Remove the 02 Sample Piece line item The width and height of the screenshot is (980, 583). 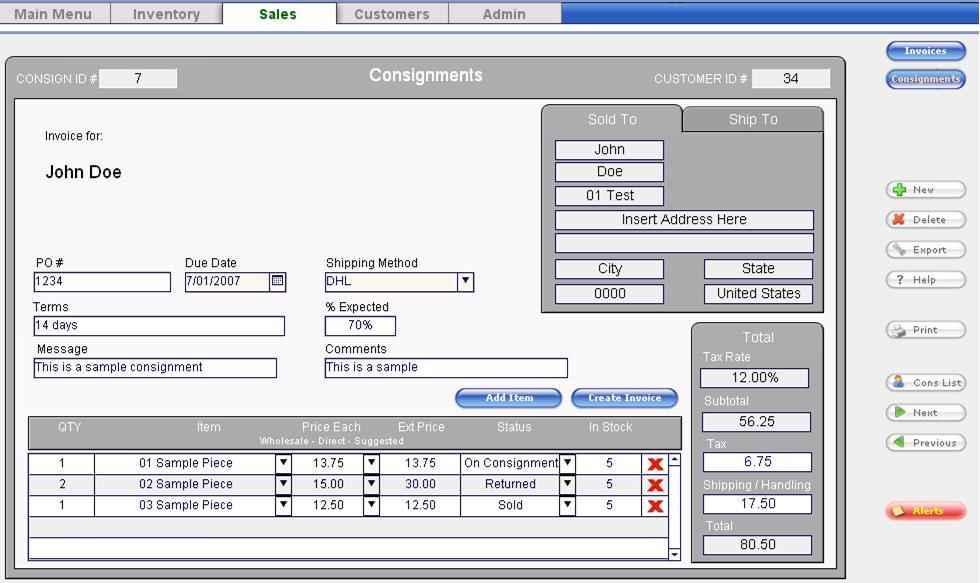click(655, 485)
